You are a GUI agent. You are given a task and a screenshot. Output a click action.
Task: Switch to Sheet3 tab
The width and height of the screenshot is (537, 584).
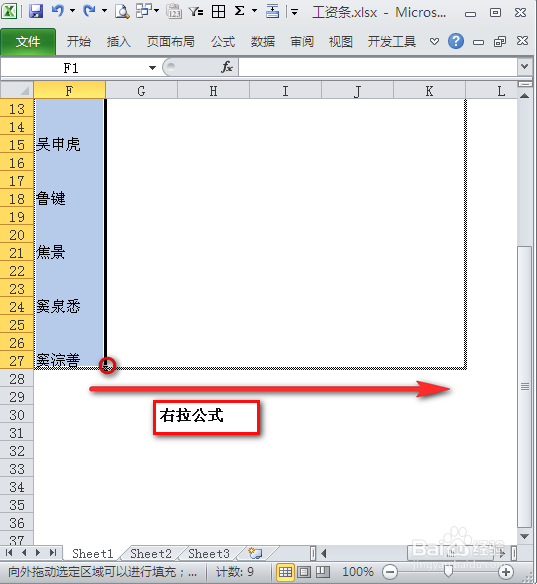pos(209,553)
